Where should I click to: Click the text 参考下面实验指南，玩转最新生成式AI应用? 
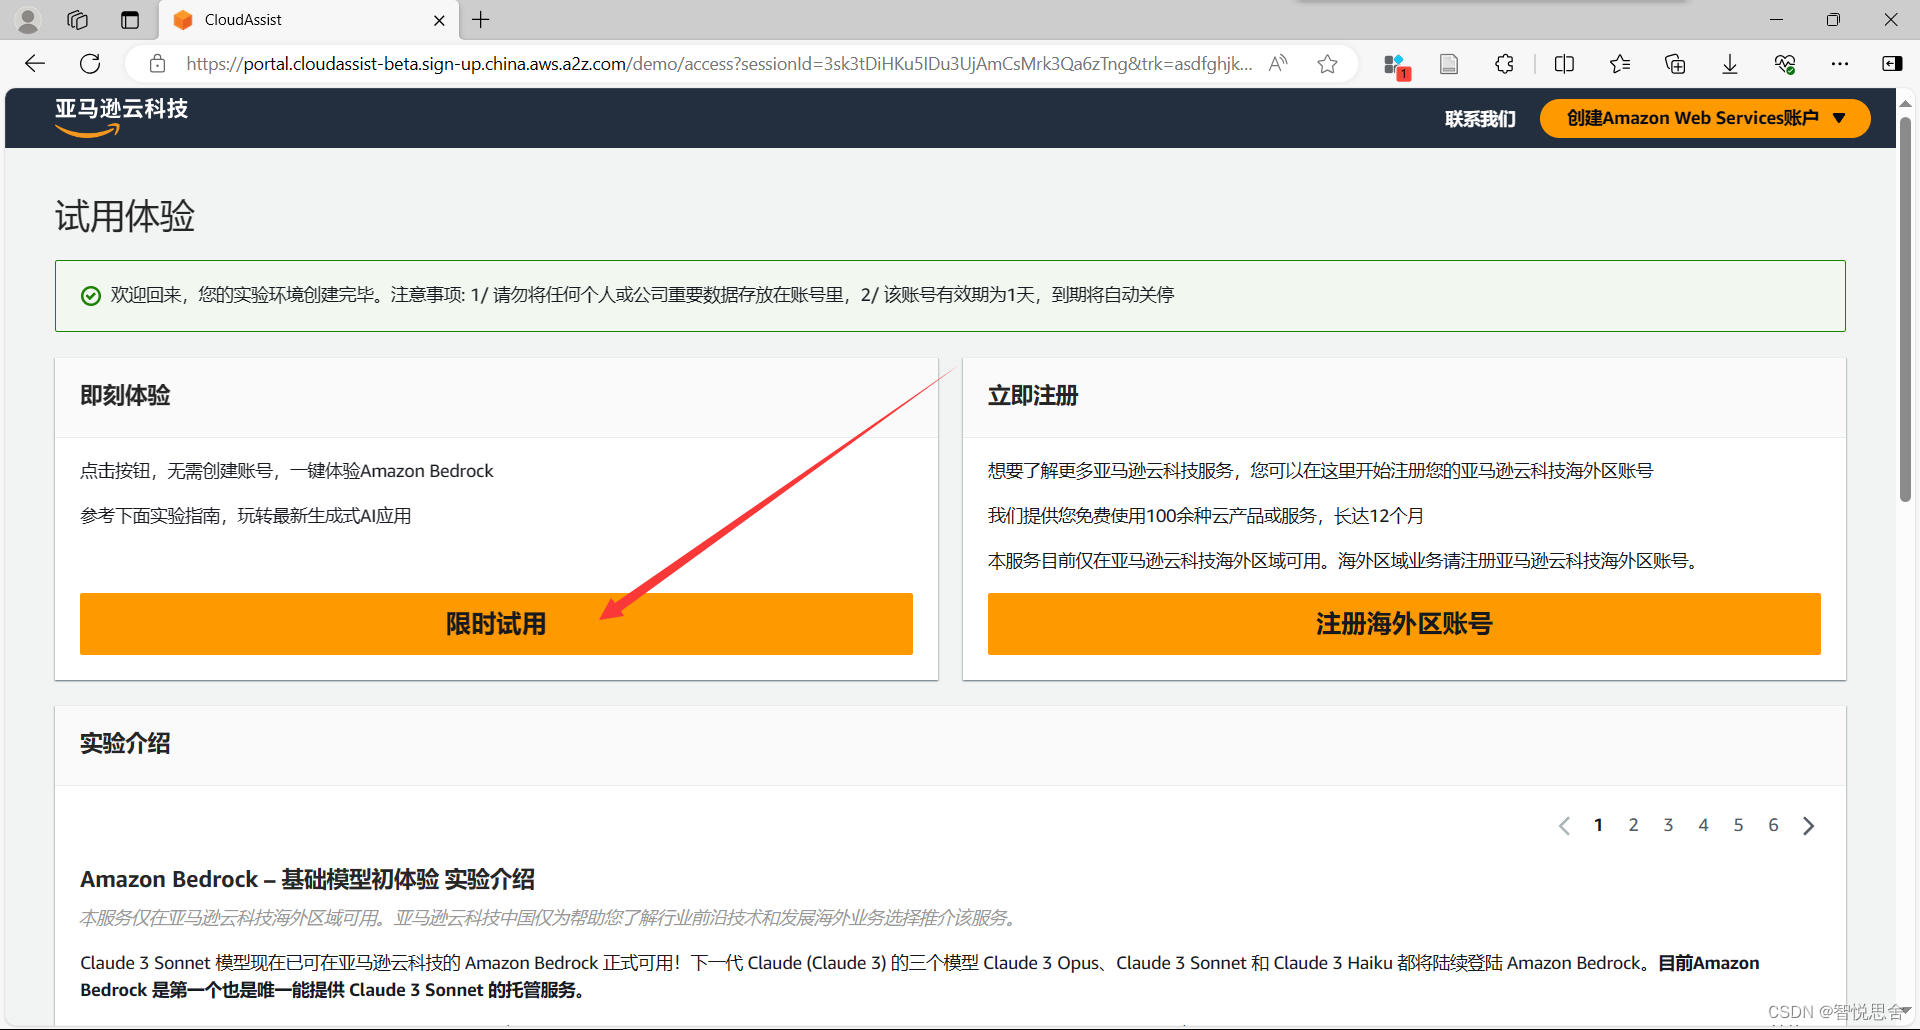point(246,516)
